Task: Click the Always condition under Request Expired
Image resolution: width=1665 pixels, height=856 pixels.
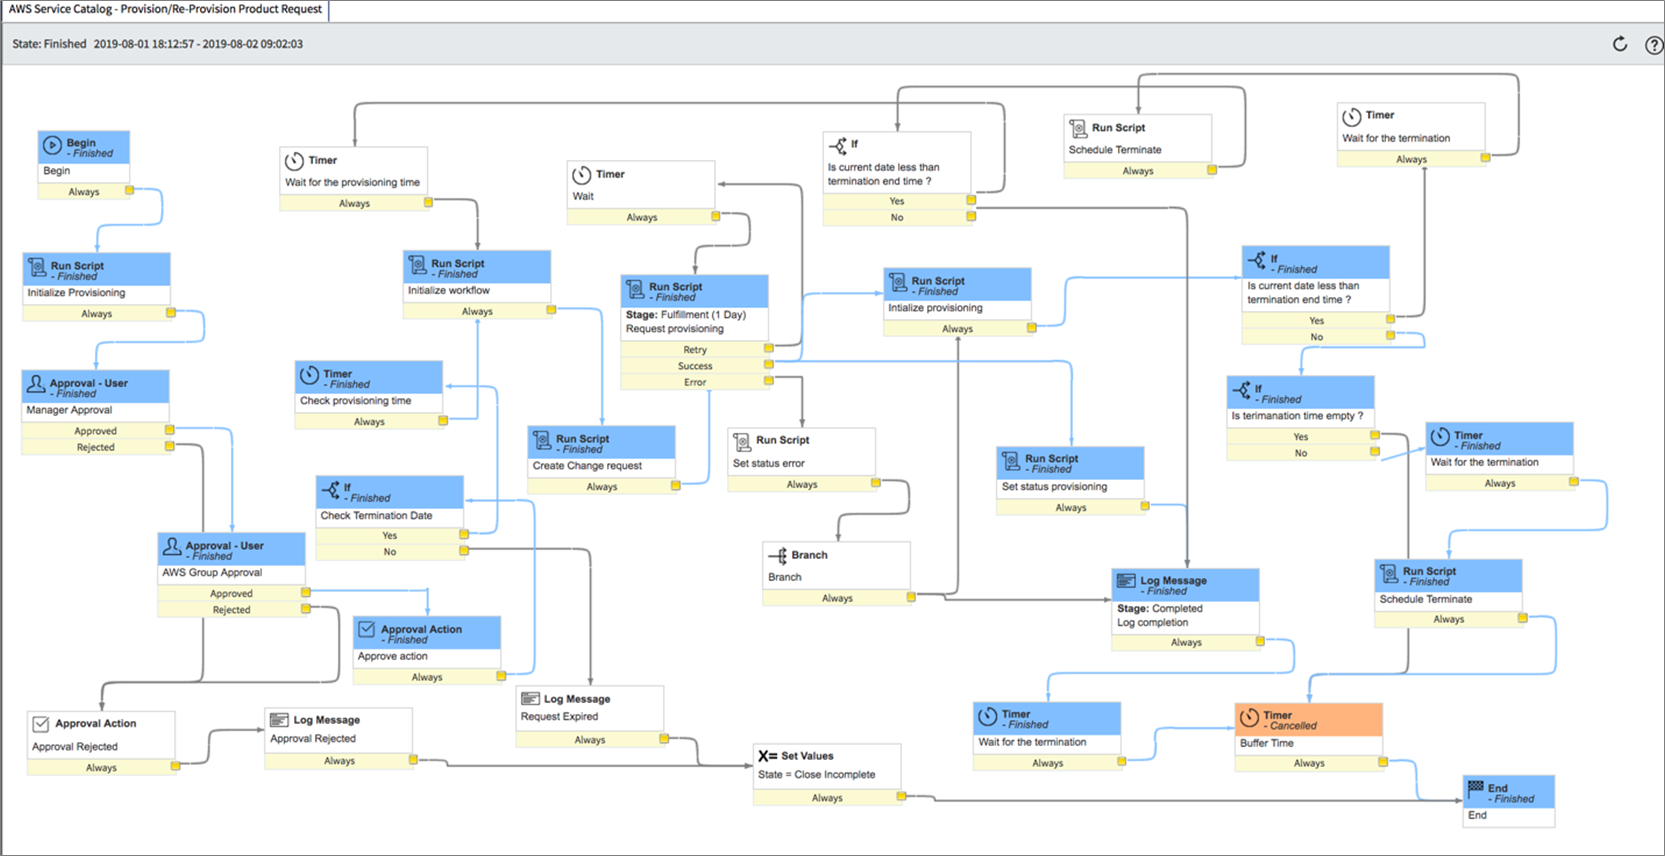Action: (590, 740)
